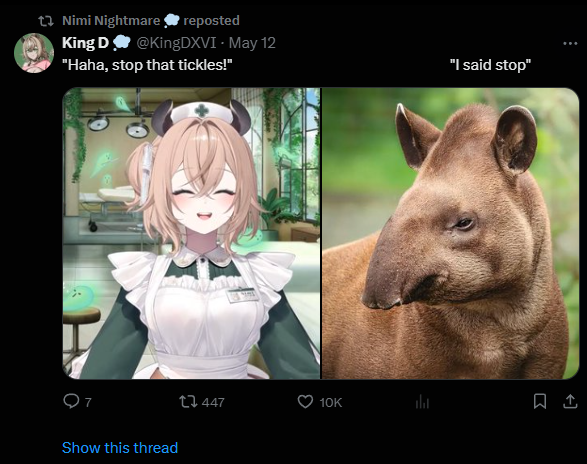Open the May 12 timestamp link
The height and width of the screenshot is (464, 587).
pyautogui.click(x=252, y=43)
